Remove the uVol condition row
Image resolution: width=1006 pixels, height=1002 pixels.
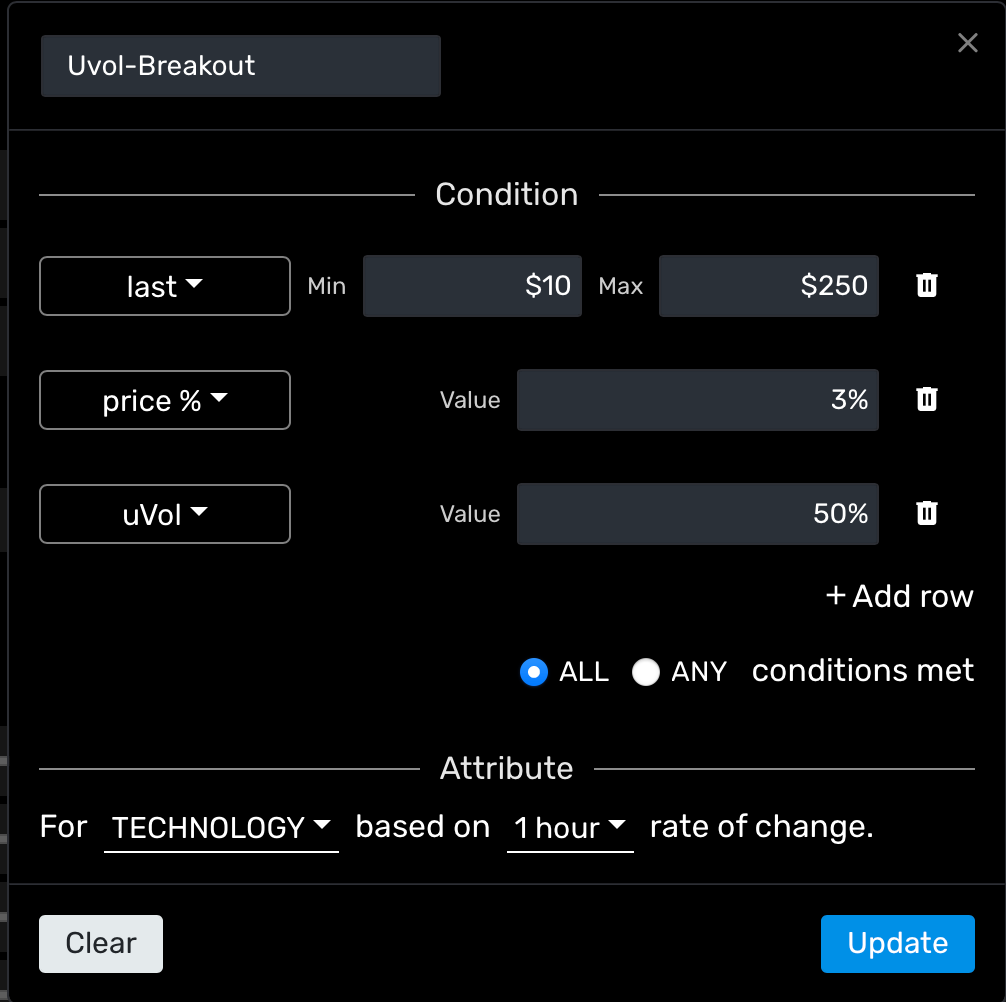tap(927, 514)
